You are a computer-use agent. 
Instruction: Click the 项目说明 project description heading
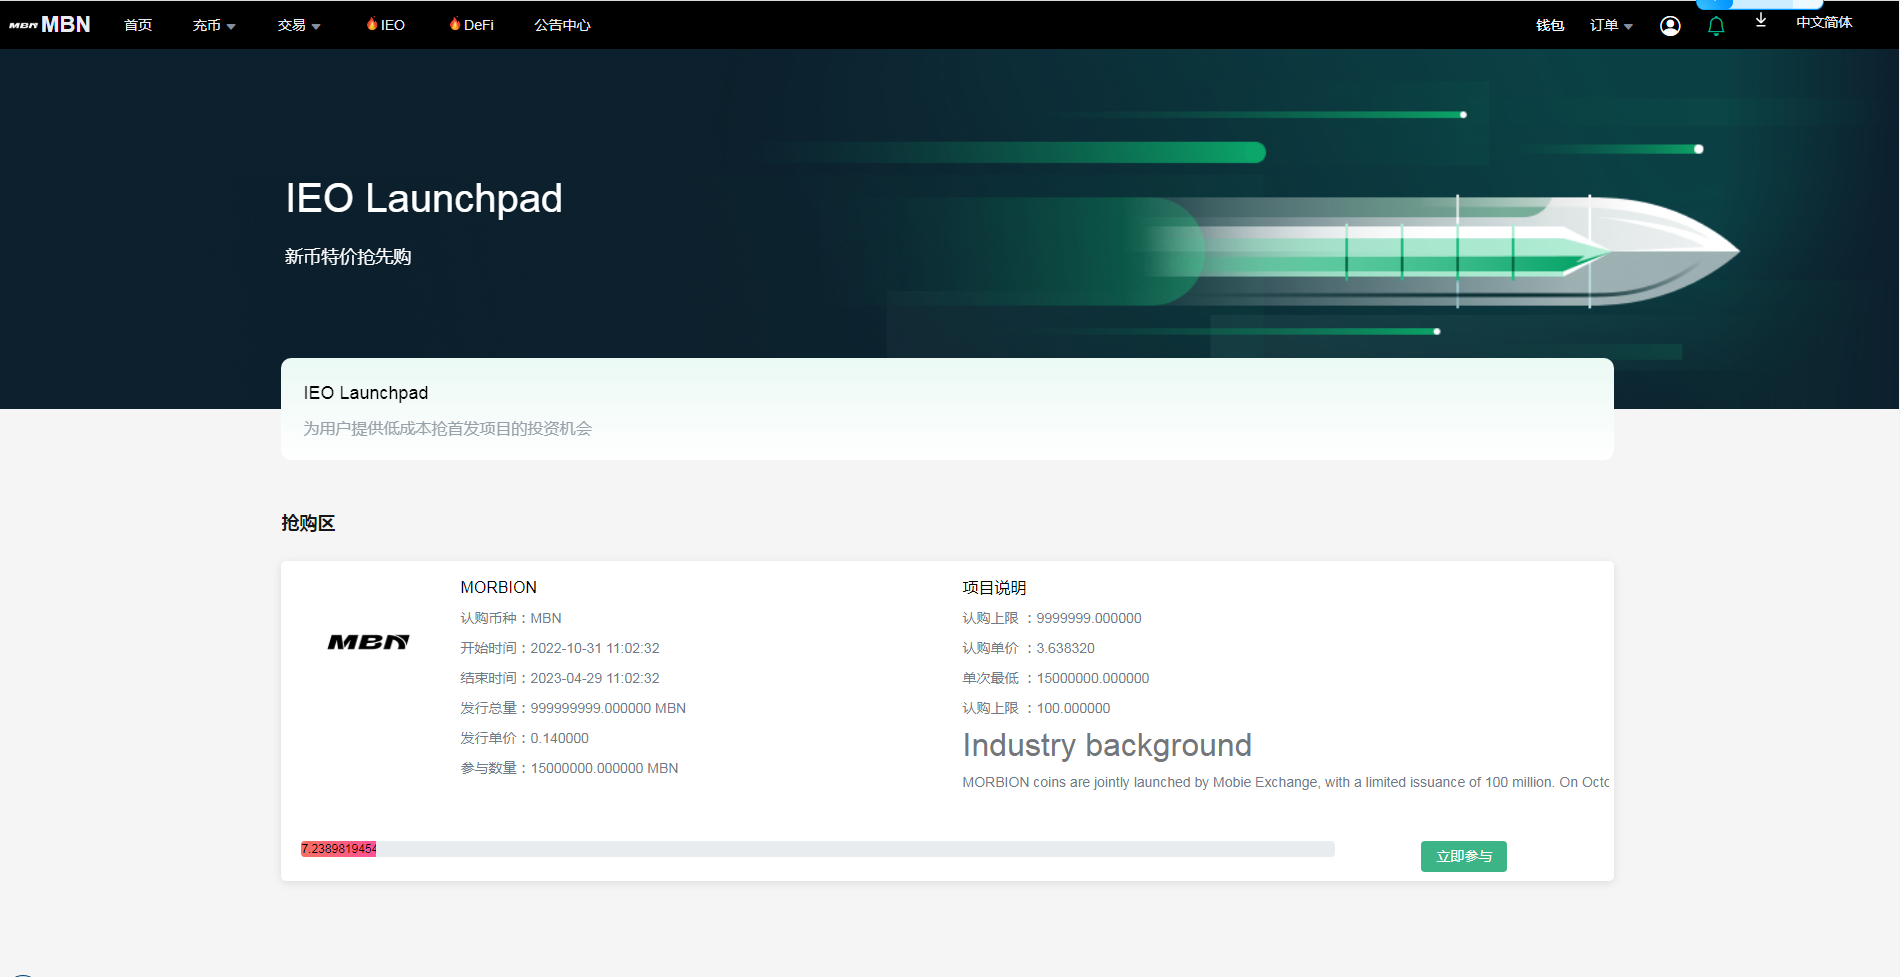[x=994, y=588]
